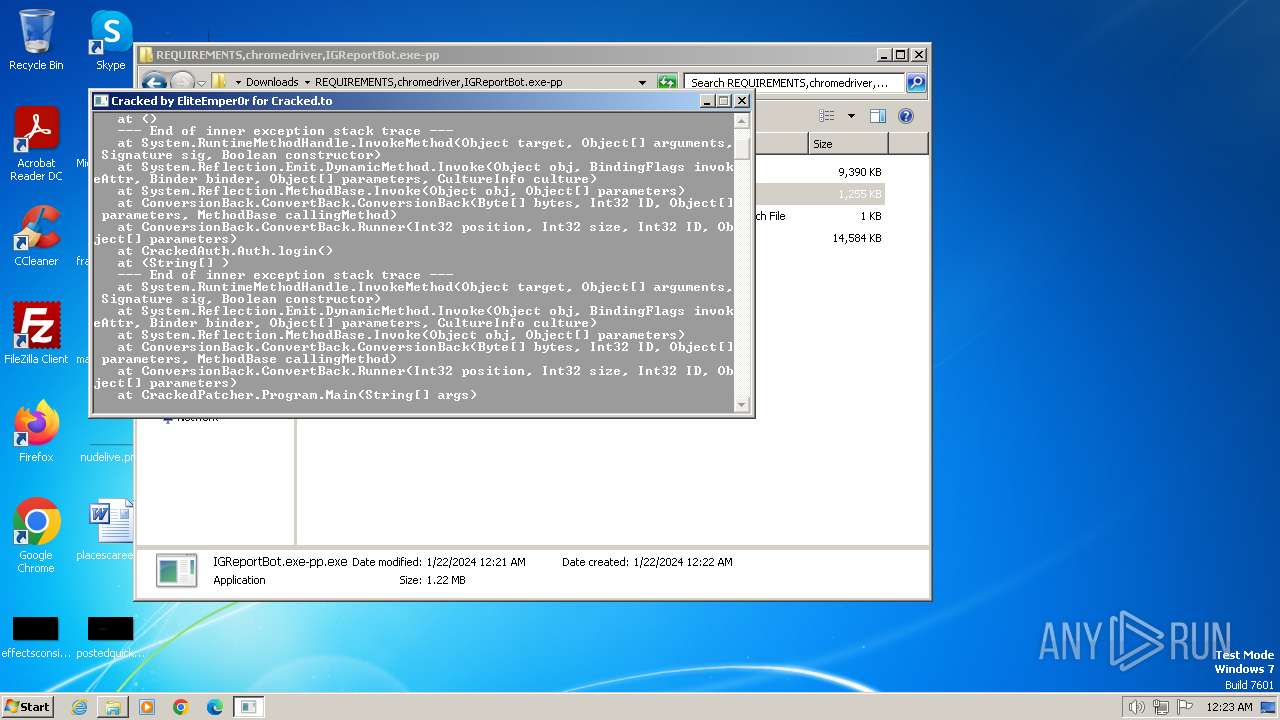Image resolution: width=1280 pixels, height=720 pixels.
Task: Click the Date modified value in details pane
Action: tap(475, 562)
